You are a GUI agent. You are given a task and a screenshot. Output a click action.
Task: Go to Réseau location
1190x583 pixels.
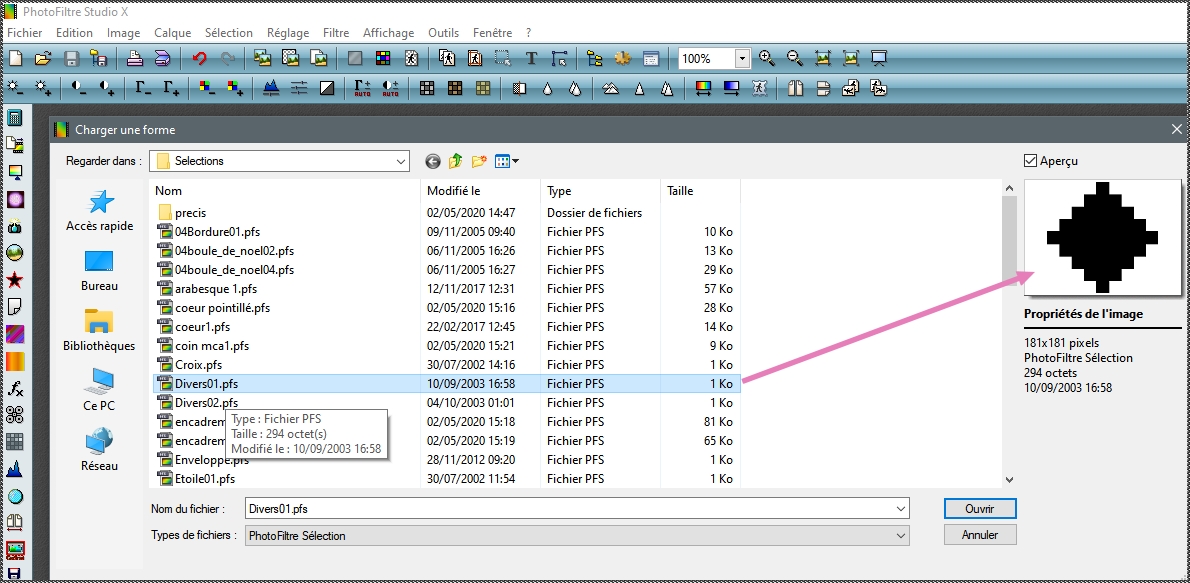tap(99, 450)
